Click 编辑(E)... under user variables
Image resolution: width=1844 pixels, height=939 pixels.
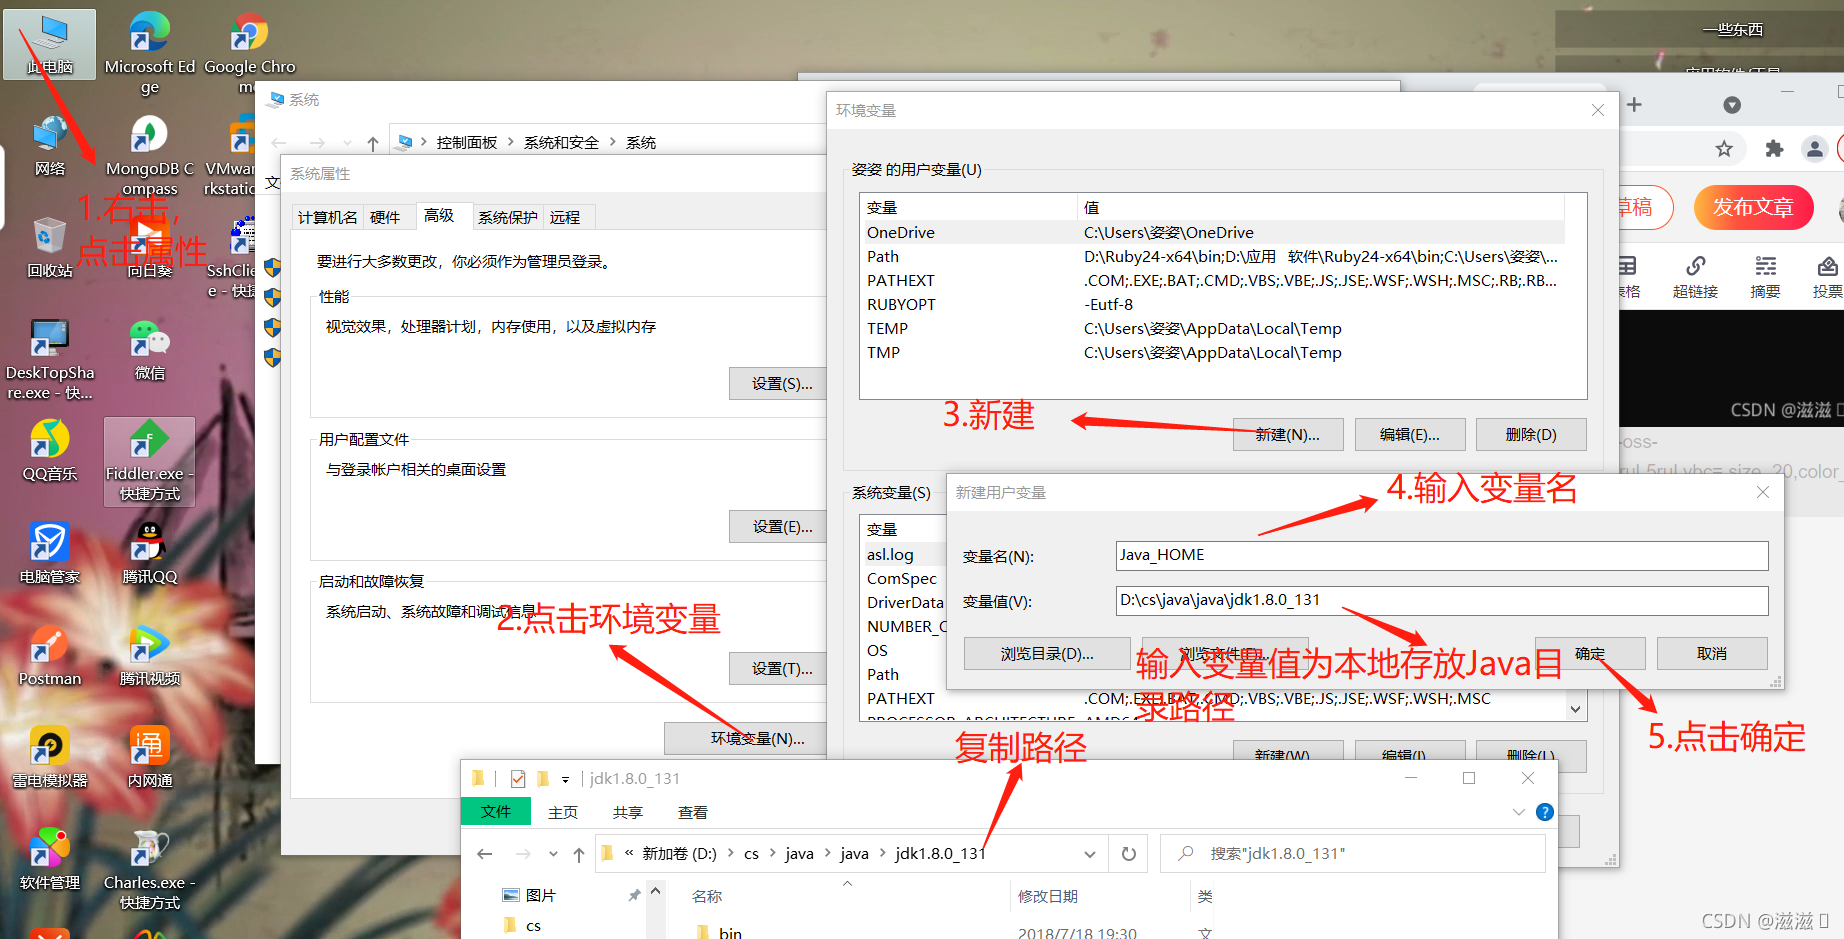[x=1410, y=435]
